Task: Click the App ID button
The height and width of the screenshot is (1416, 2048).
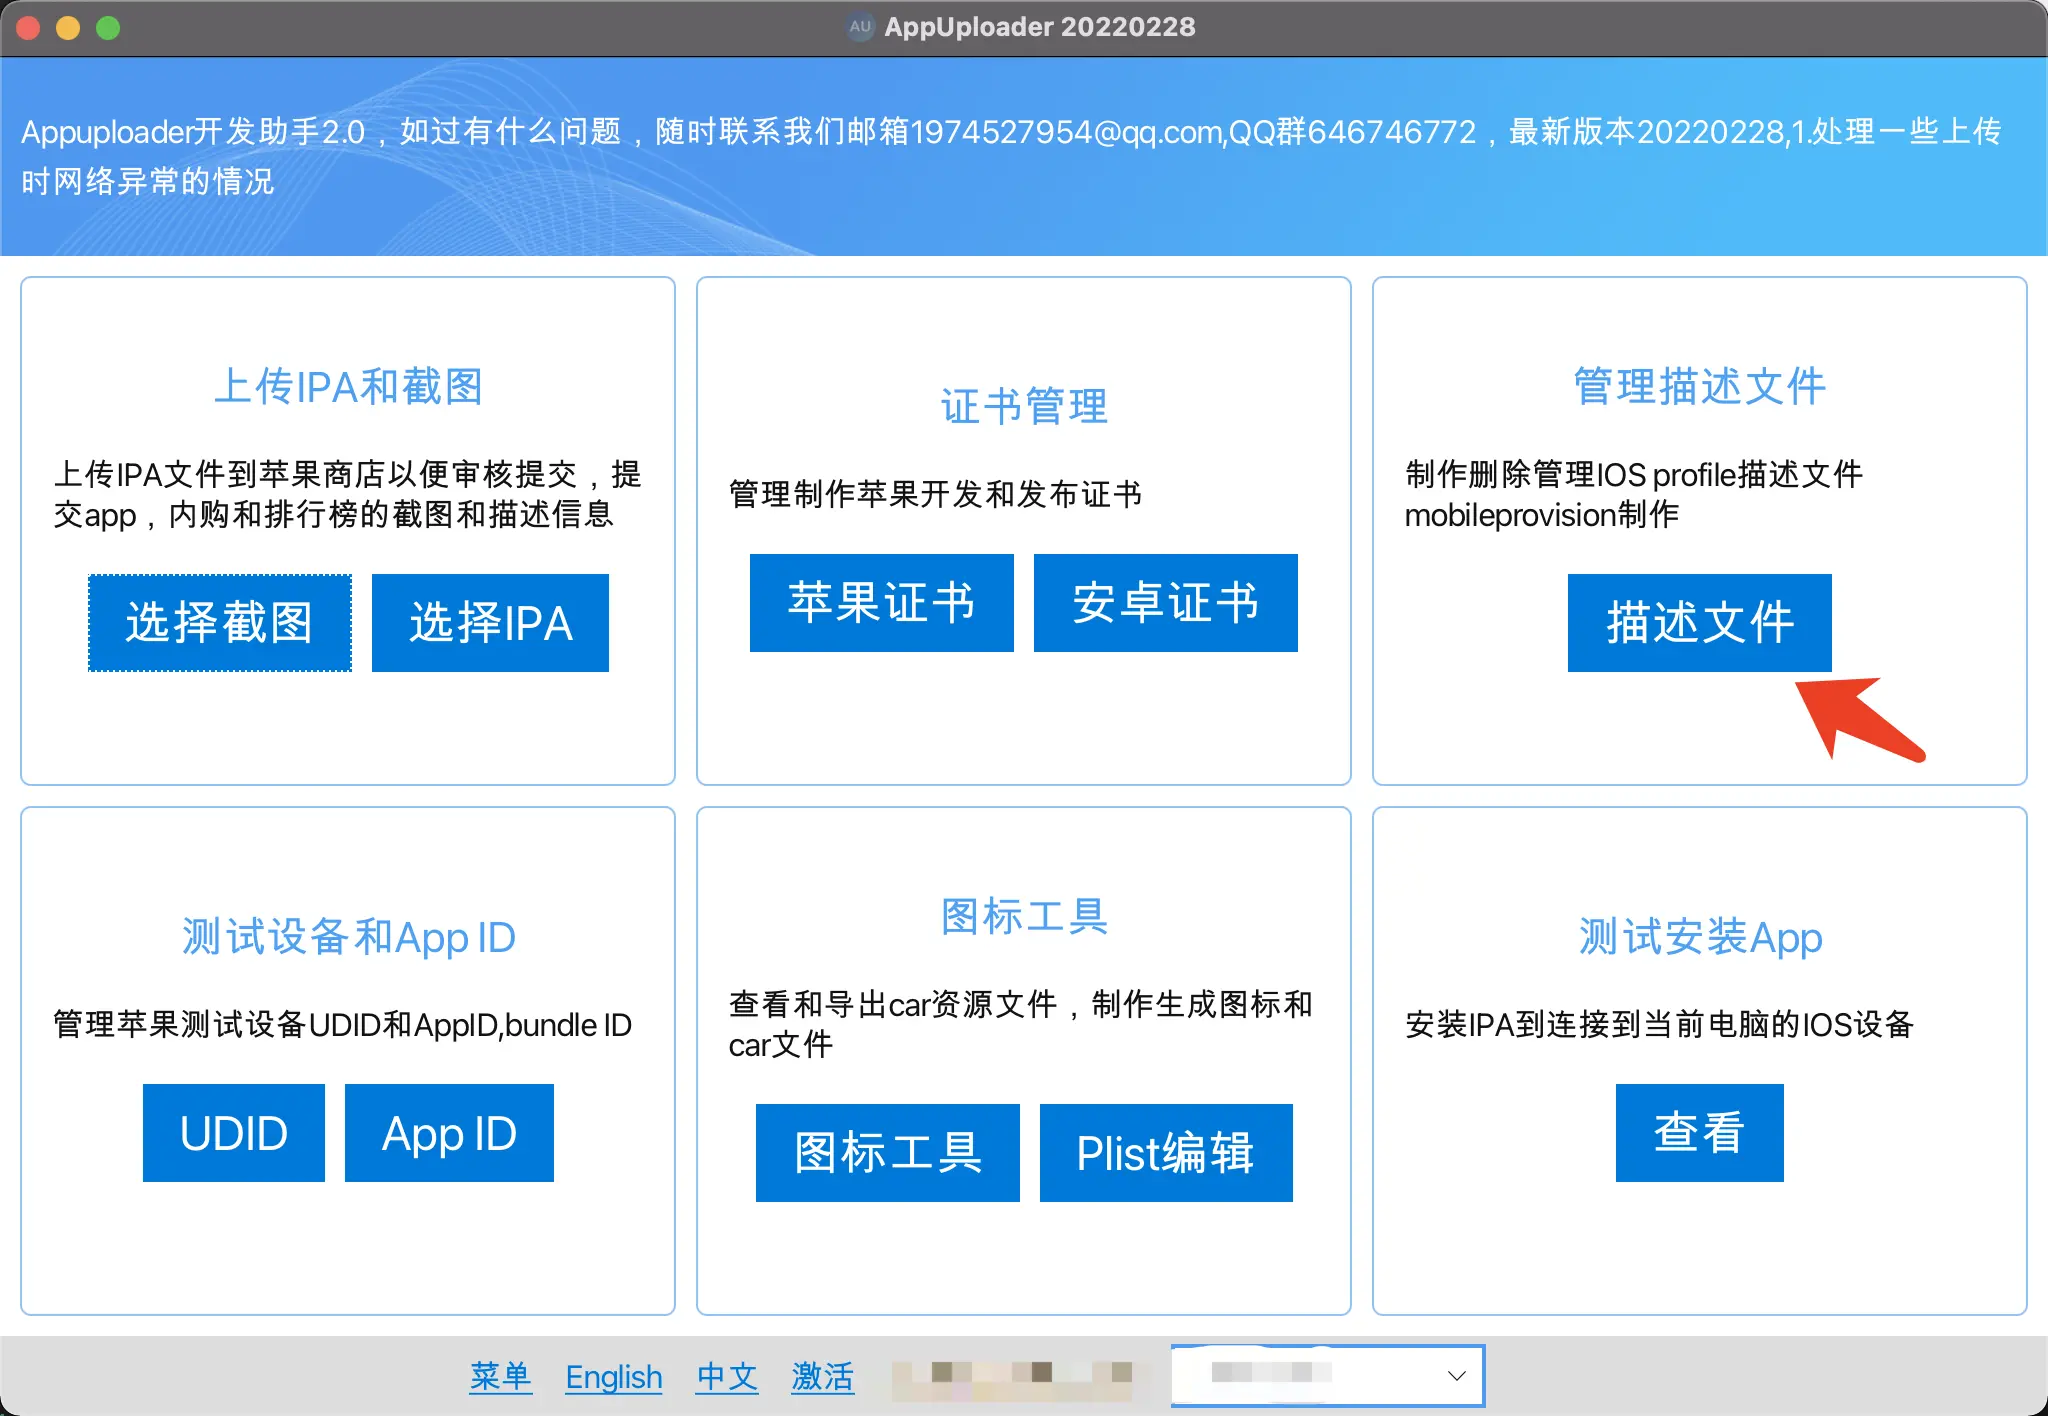Action: click(x=449, y=1132)
